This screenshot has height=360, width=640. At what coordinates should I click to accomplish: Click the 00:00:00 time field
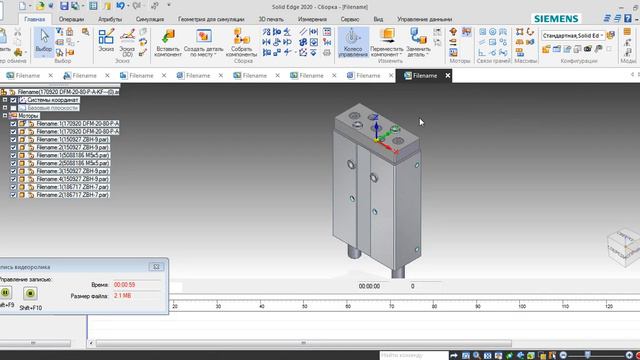369,286
